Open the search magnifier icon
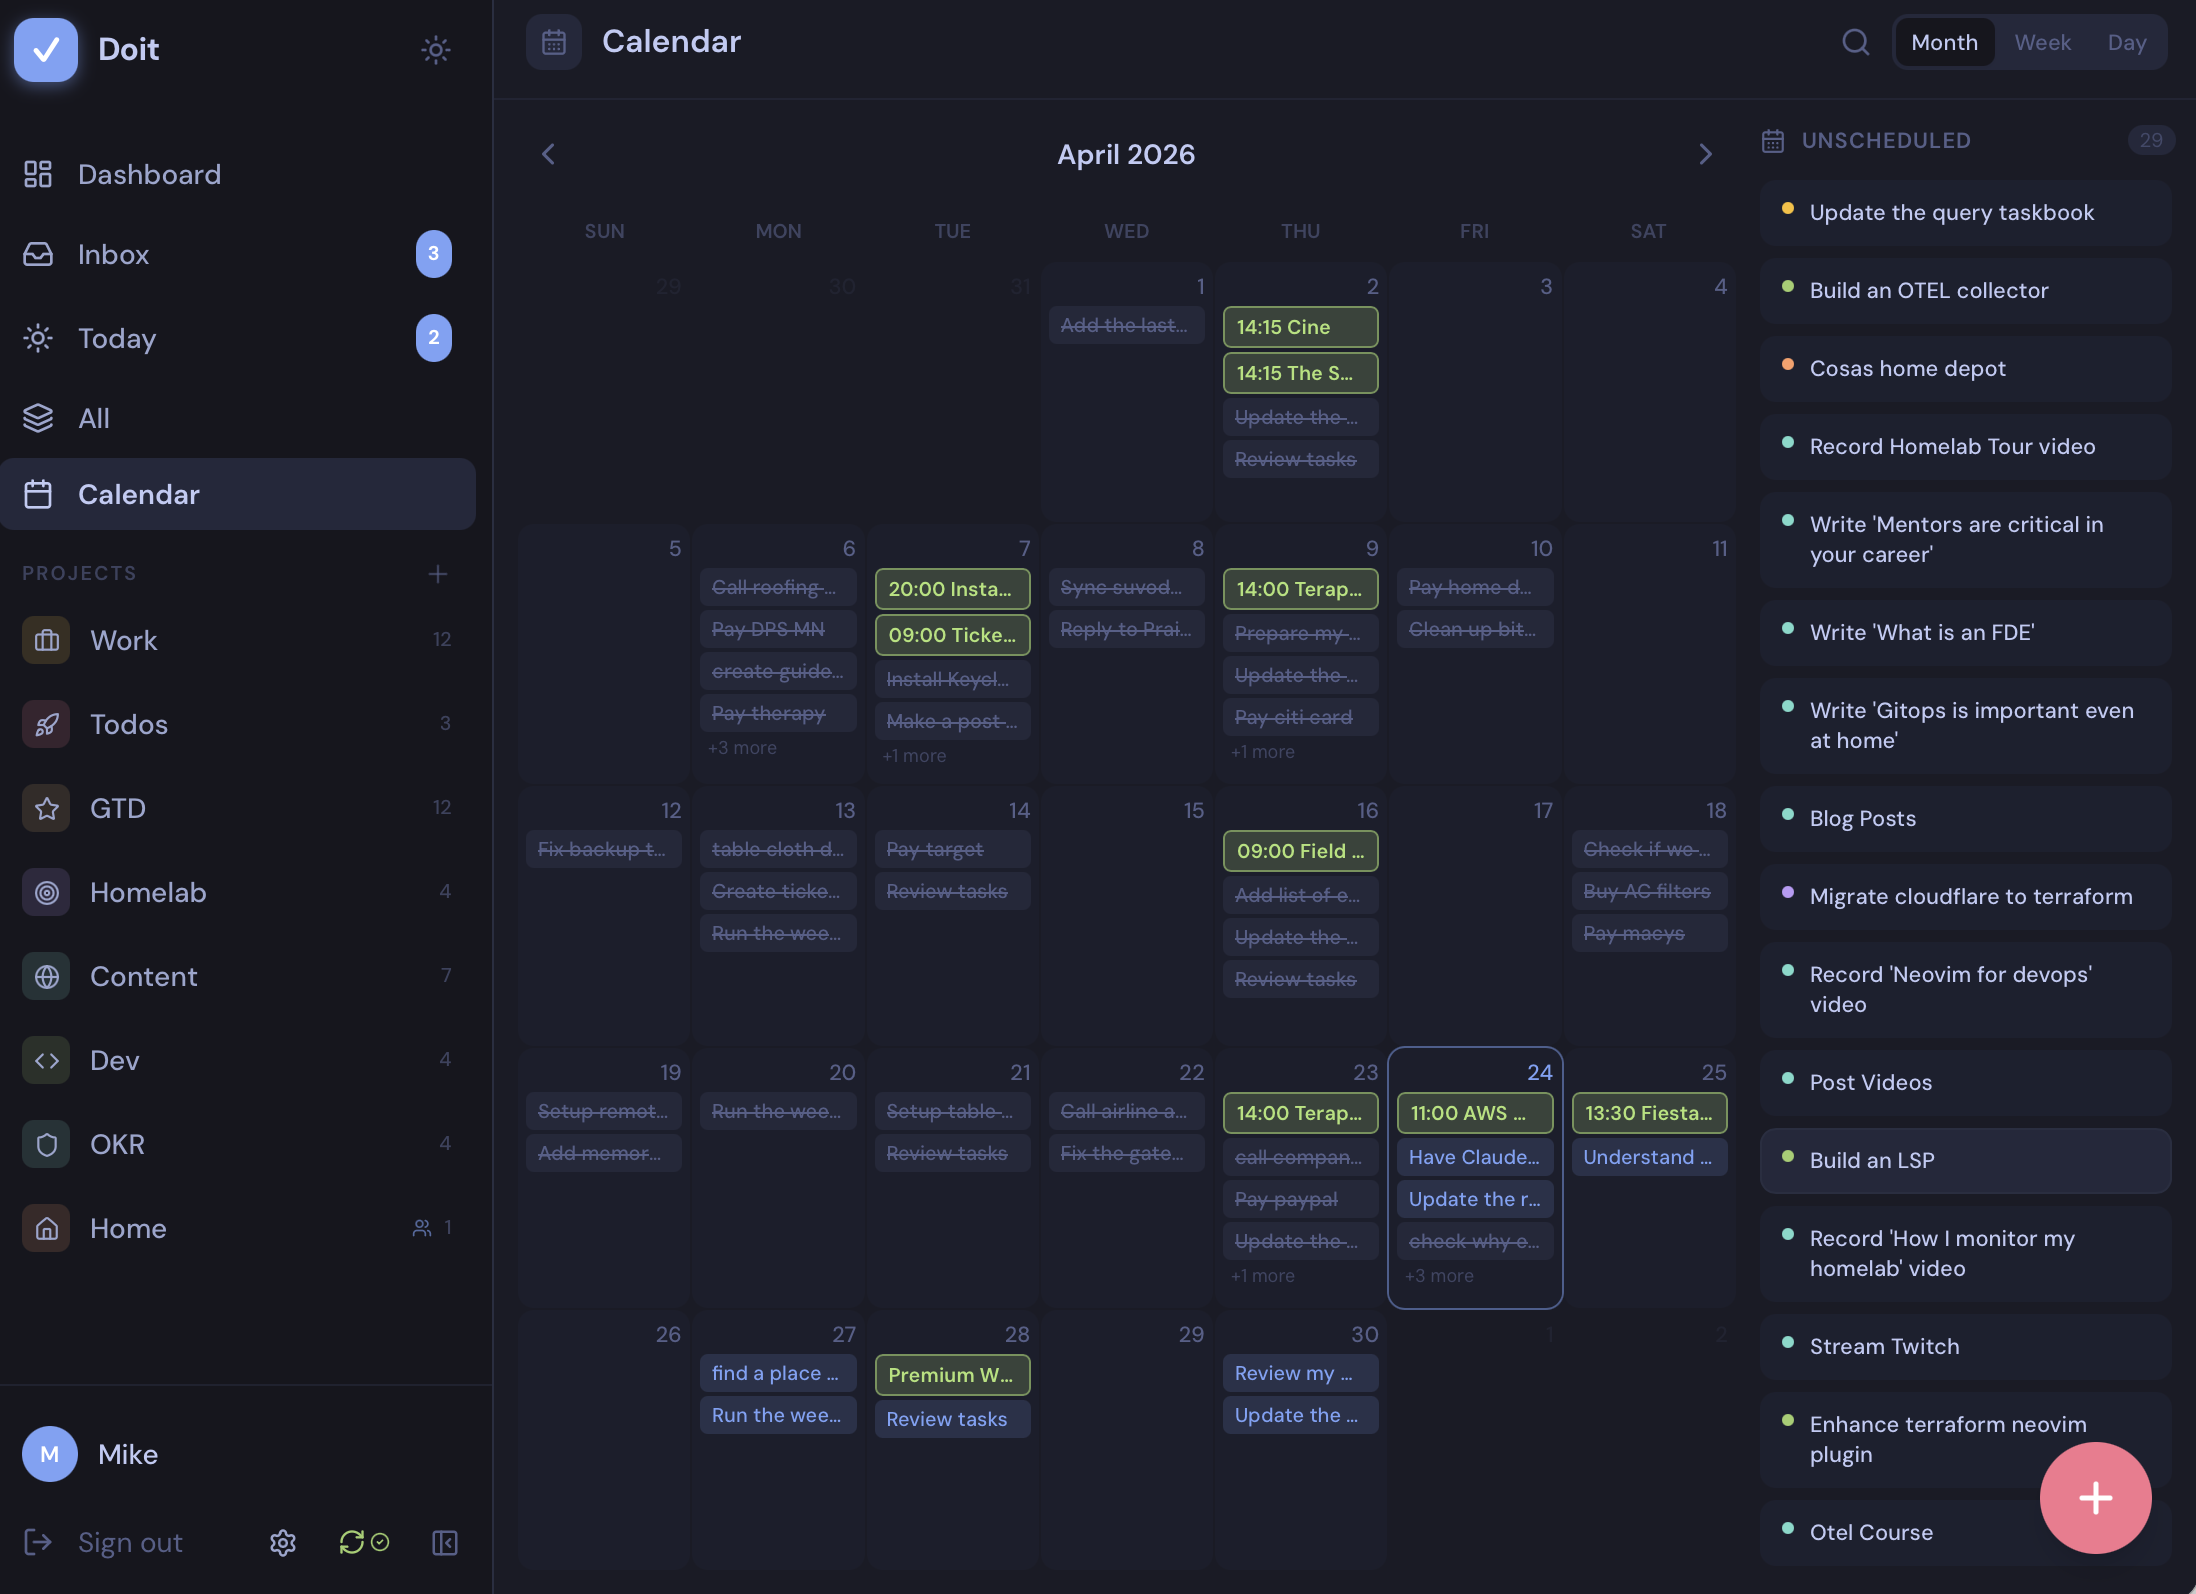 click(x=1855, y=42)
